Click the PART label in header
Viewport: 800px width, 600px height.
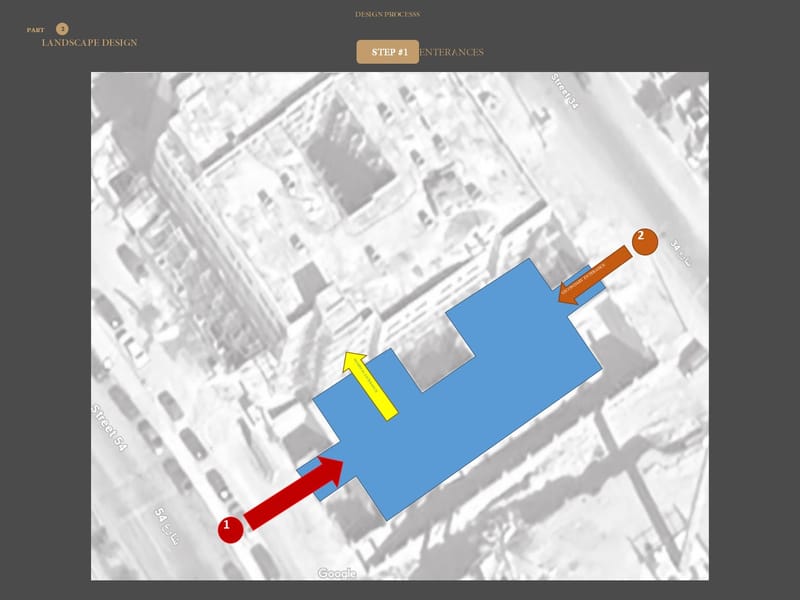35,30
